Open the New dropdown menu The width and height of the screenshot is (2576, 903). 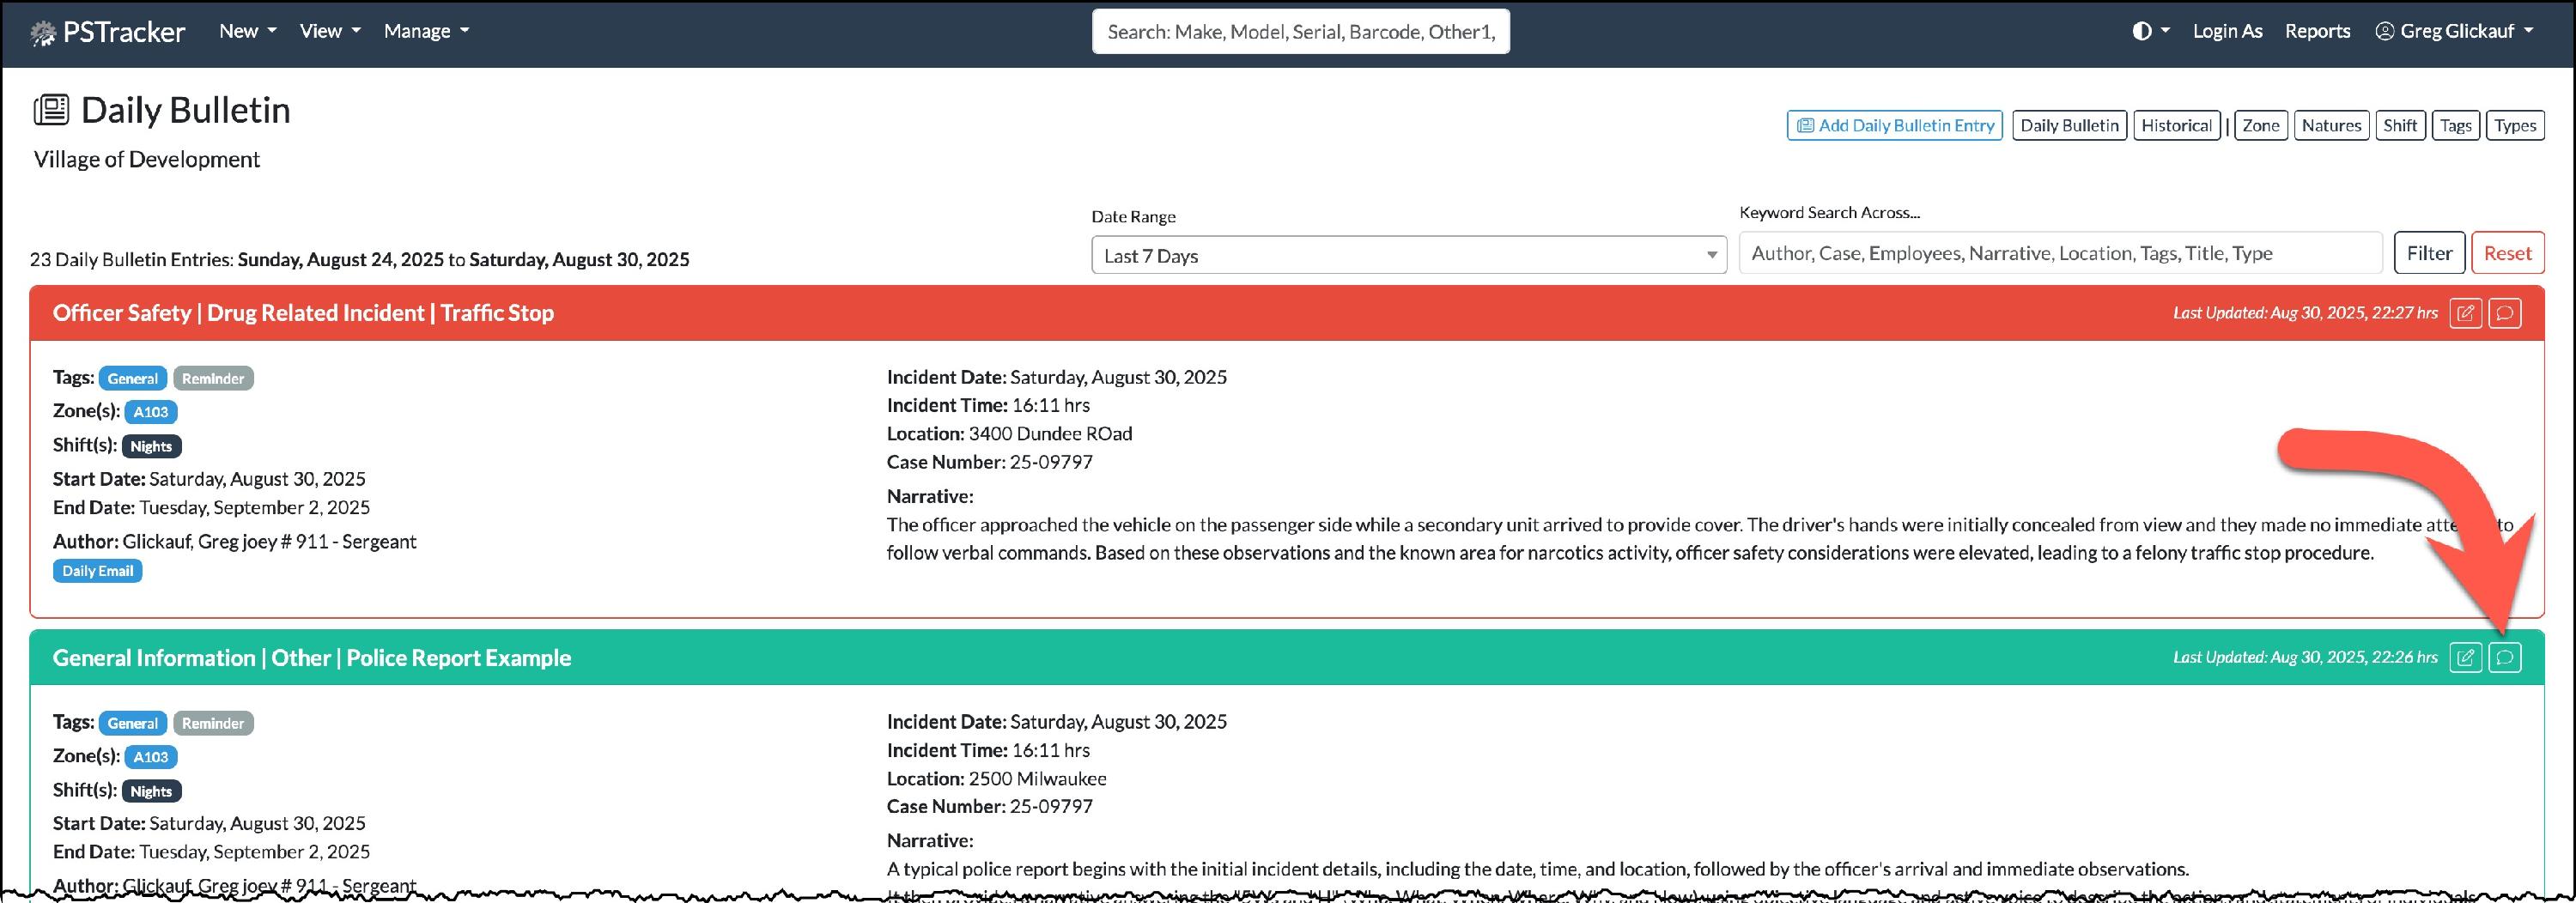pyautogui.click(x=248, y=31)
